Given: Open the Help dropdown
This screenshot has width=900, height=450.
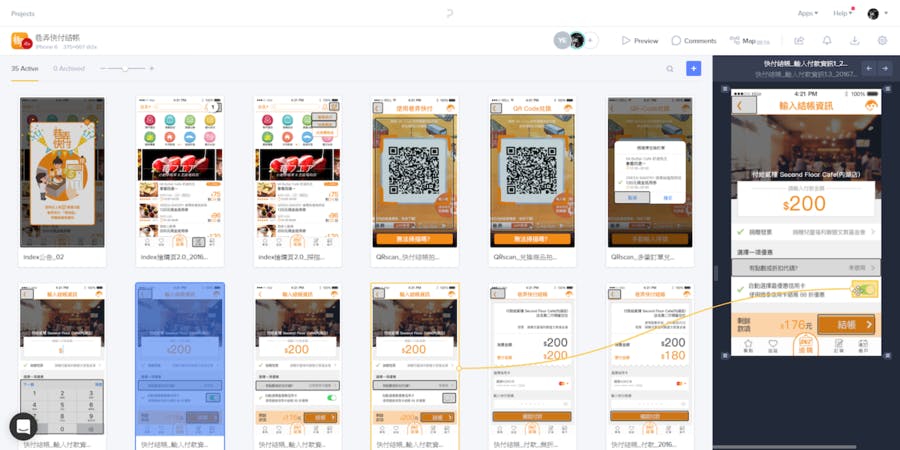Looking at the screenshot, I should tap(843, 13).
